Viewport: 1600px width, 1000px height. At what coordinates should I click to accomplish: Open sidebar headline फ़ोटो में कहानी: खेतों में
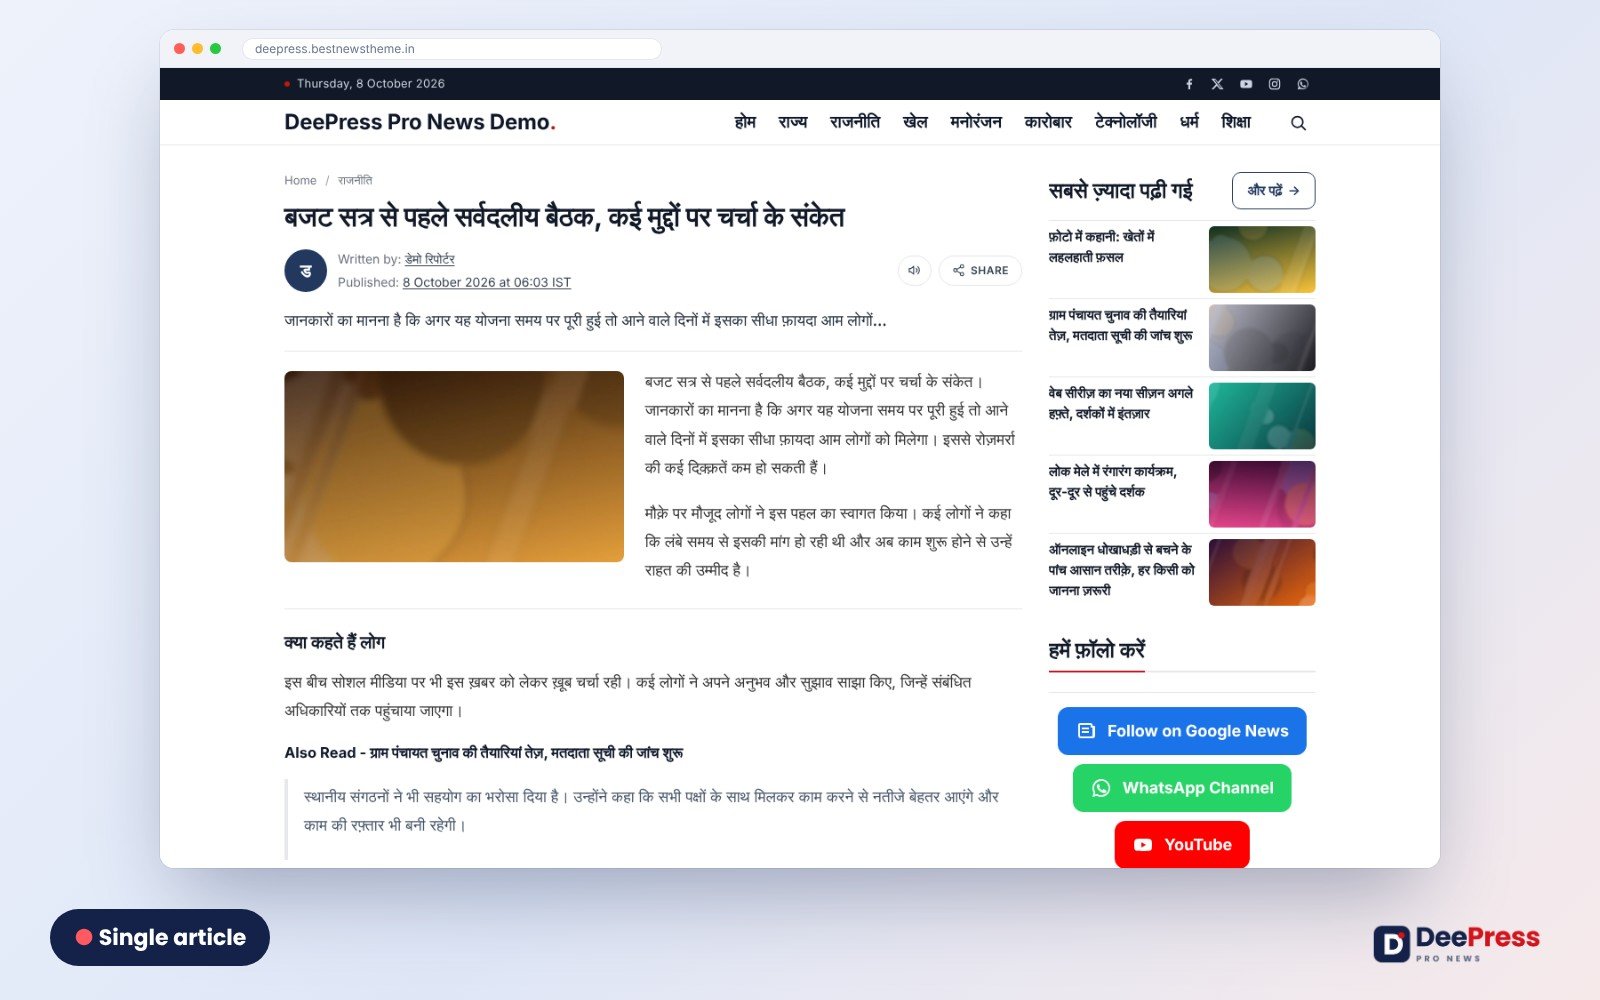pyautogui.click(x=1102, y=247)
